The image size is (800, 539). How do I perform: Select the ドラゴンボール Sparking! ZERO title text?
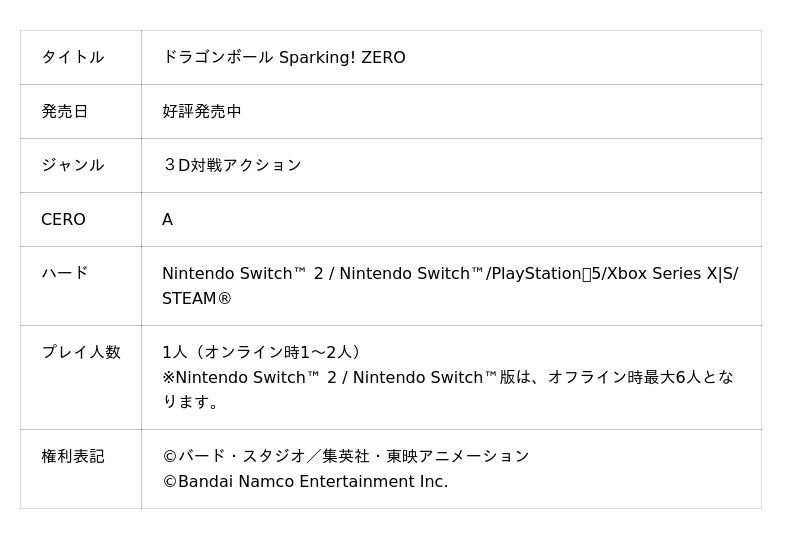tap(283, 57)
